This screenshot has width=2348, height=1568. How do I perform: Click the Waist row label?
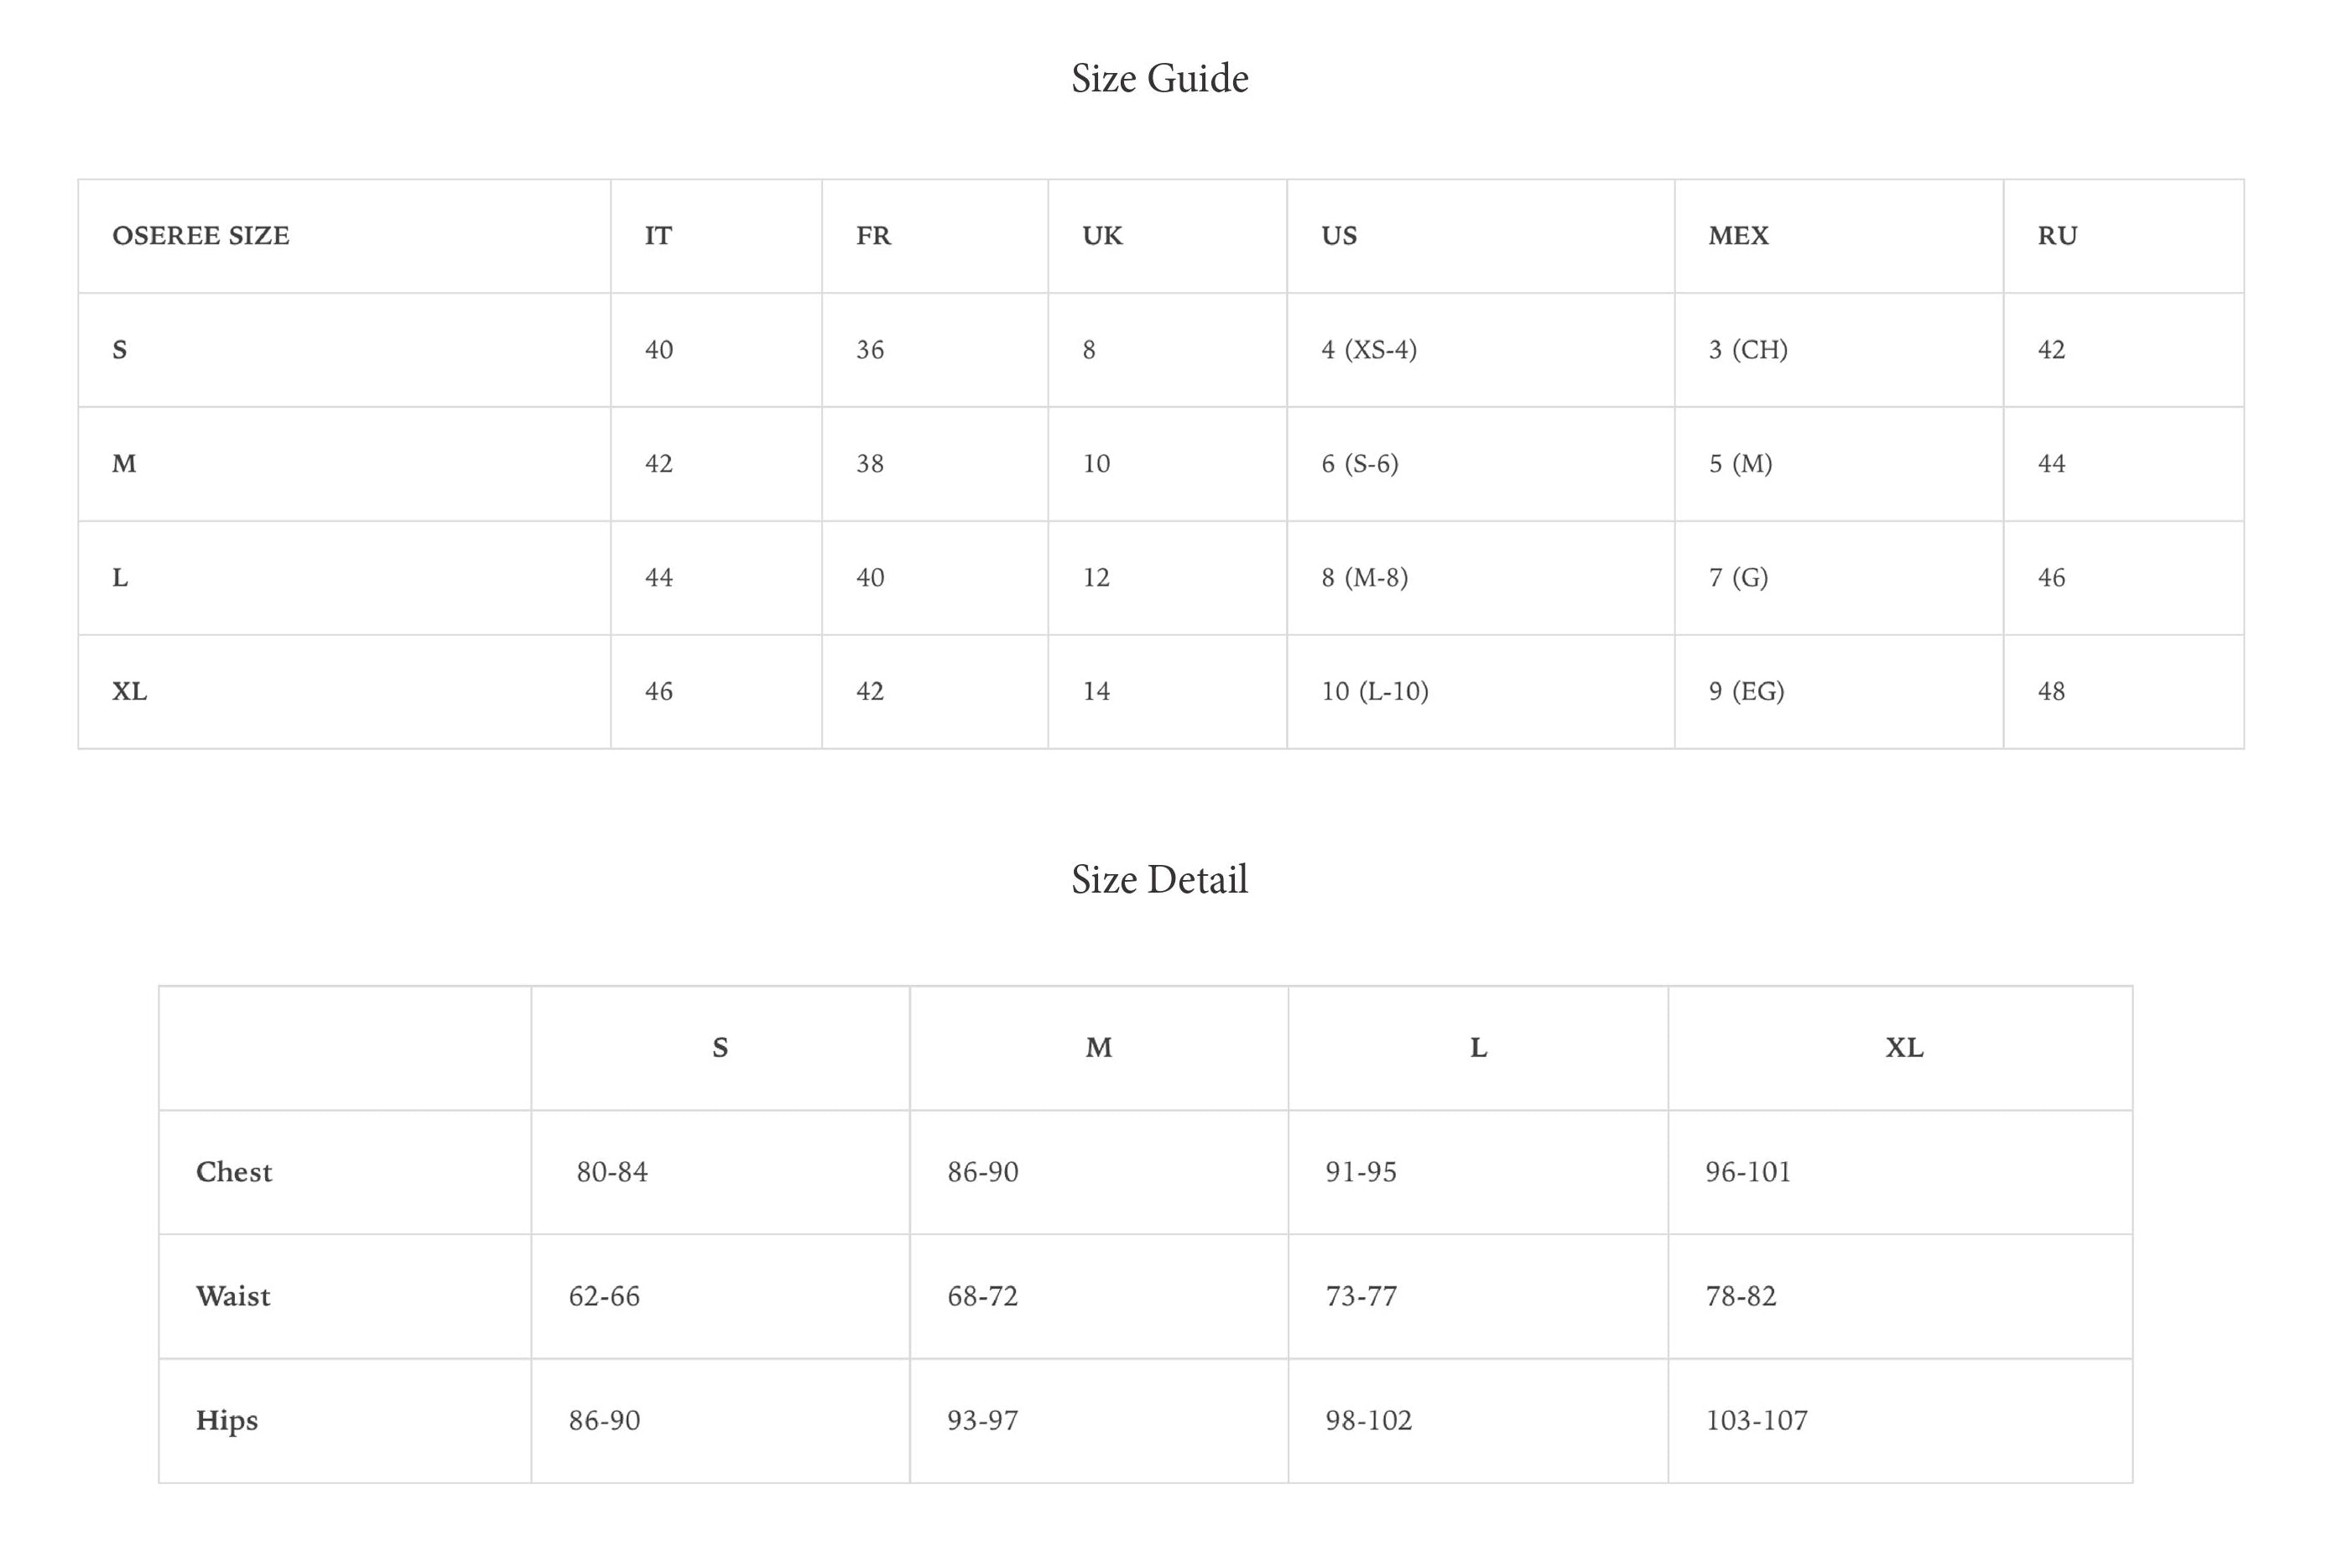233,1296
